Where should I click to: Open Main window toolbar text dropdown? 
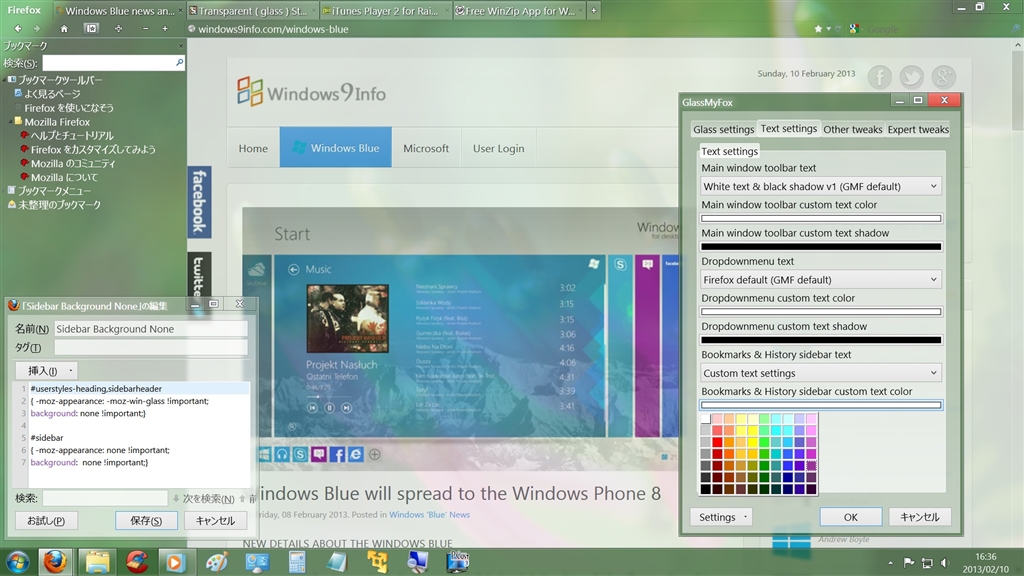coord(821,186)
